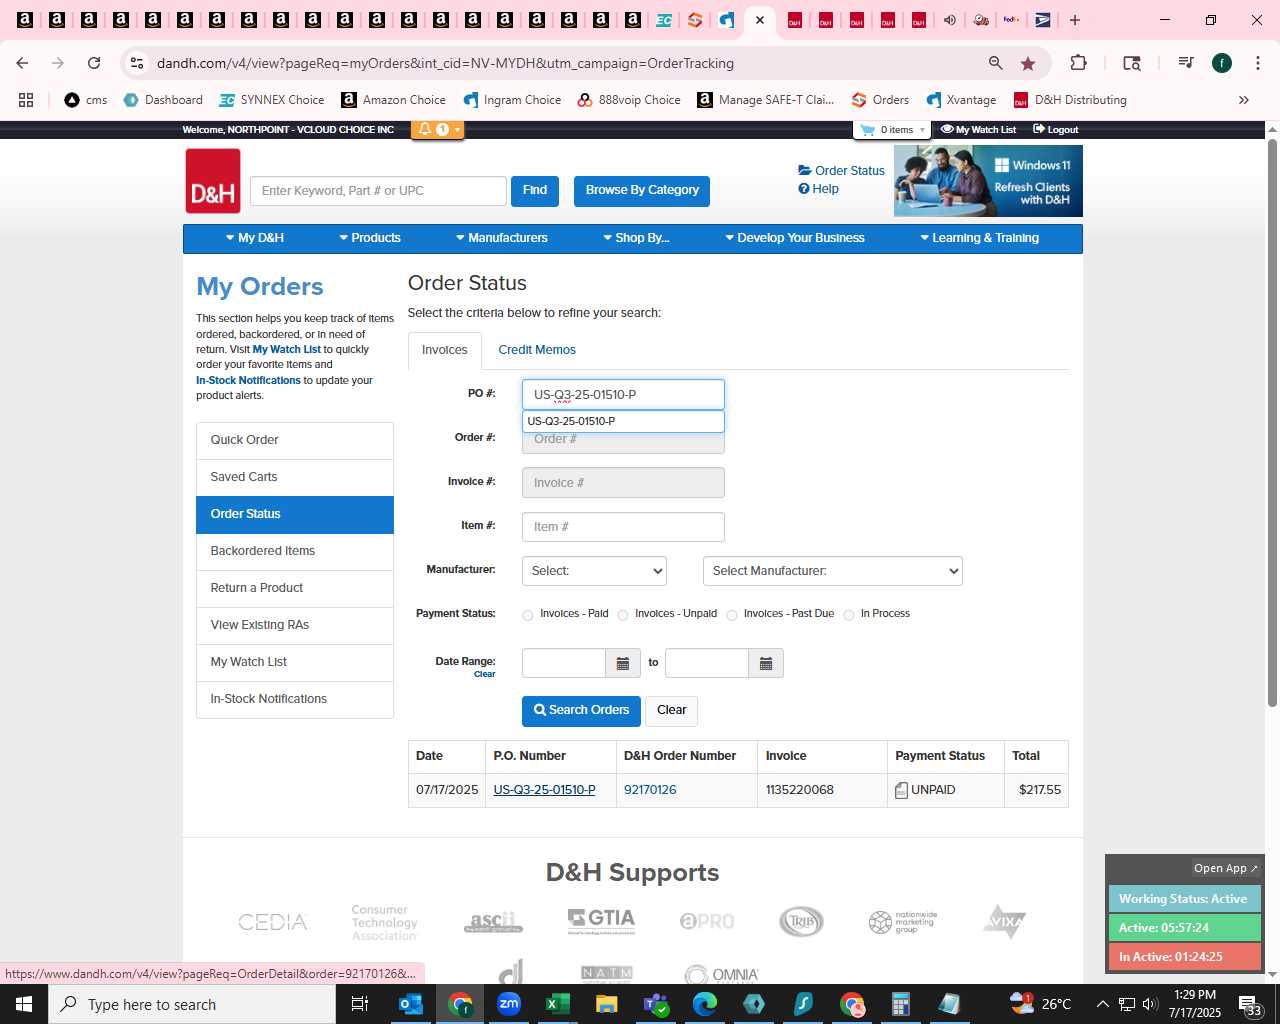Expand Develop Your Business menu
Viewport: 1280px width, 1024px height.
[x=795, y=238]
